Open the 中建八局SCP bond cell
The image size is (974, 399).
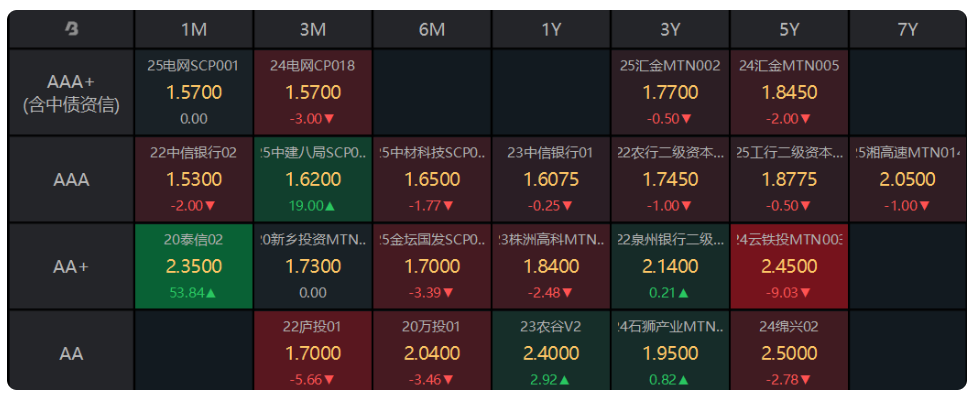(x=313, y=180)
